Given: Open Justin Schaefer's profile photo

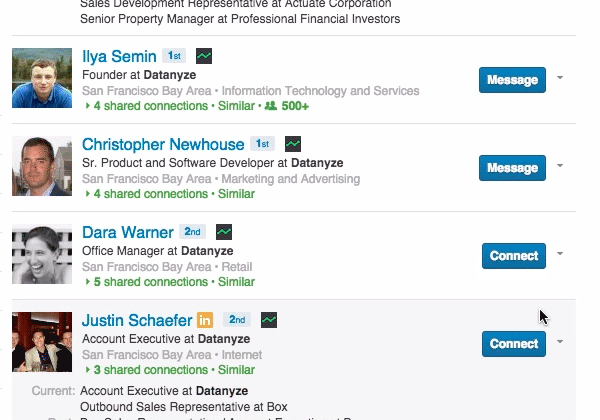Looking at the screenshot, I should coord(42,342).
